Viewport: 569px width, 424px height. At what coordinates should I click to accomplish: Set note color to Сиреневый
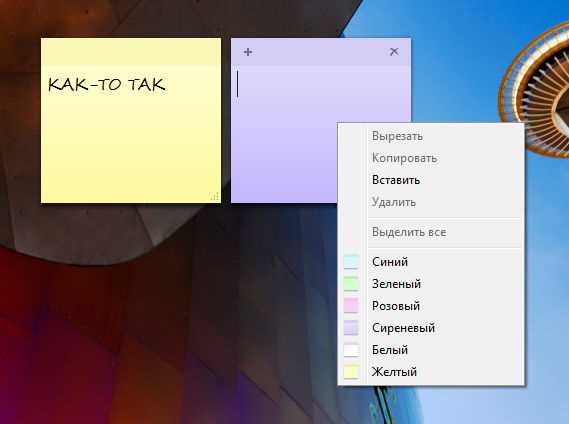(x=431, y=328)
